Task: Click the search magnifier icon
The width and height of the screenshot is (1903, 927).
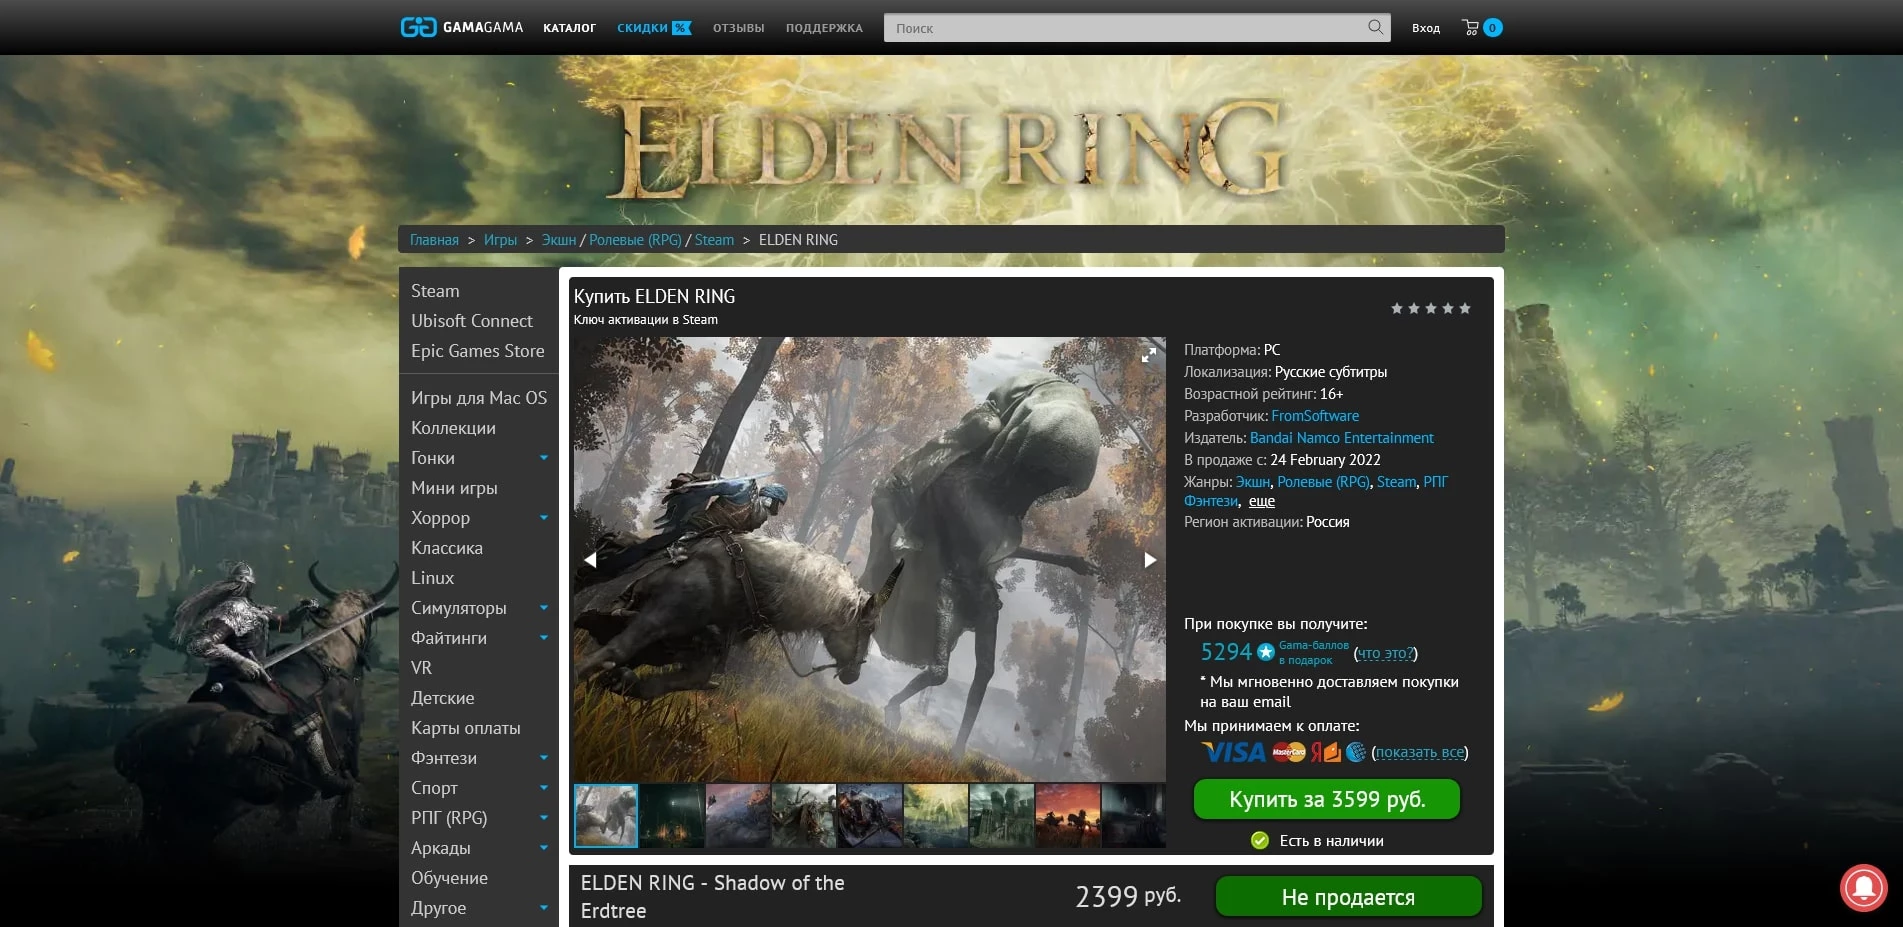Action: point(1375,27)
